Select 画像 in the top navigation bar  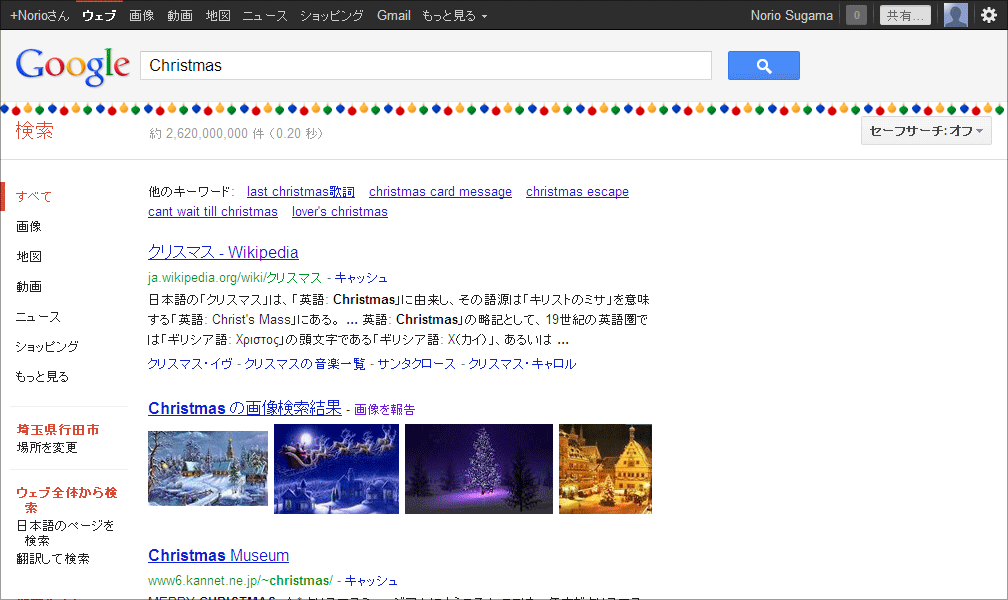[x=141, y=15]
